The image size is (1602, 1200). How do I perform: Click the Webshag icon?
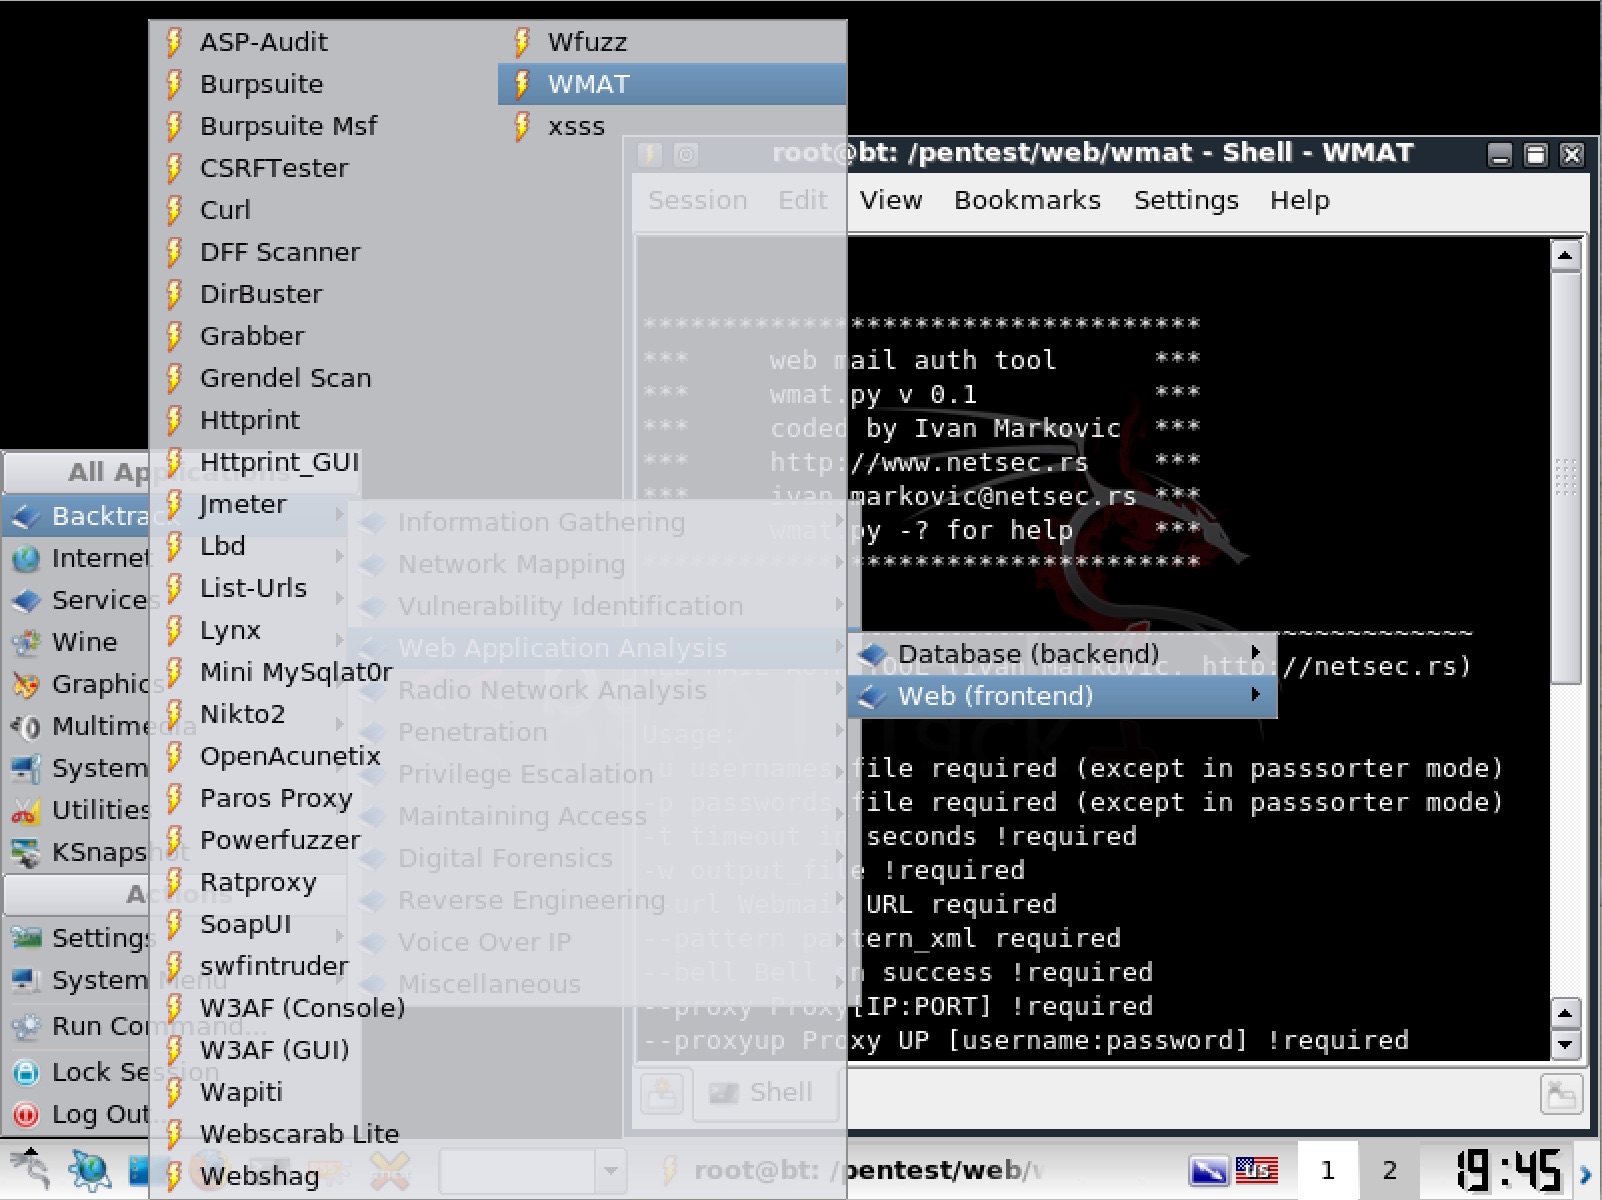[174, 1176]
